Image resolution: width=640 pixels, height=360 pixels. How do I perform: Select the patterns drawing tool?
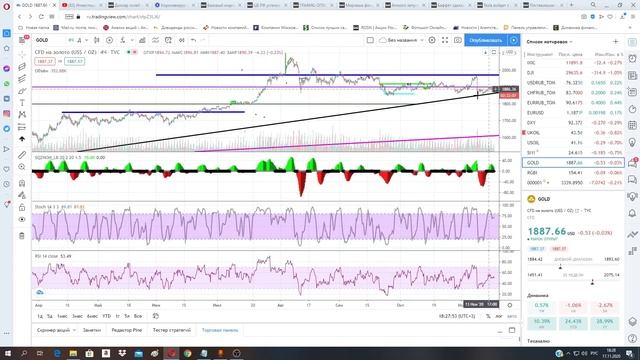click(x=22, y=115)
